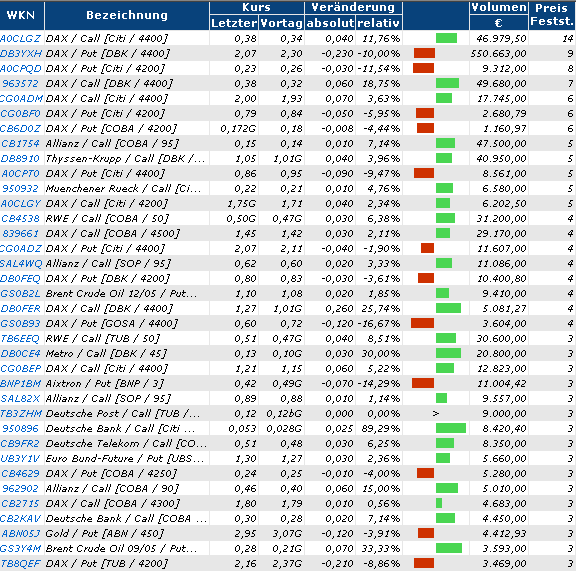Select 'Euro Bund-Future / Put [UBS...' description
This screenshot has width=576, height=571.
pos(125,459)
